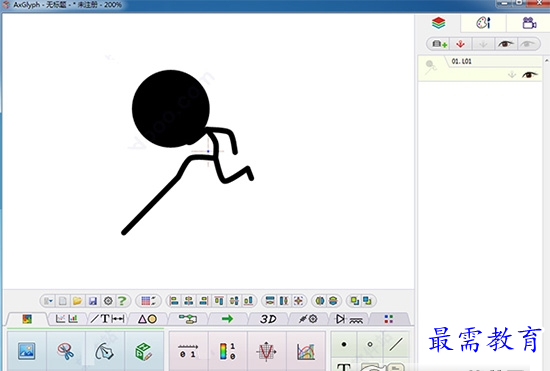Save the drawing with the floppy disk icon
This screenshot has height=371, width=550.
click(93, 301)
